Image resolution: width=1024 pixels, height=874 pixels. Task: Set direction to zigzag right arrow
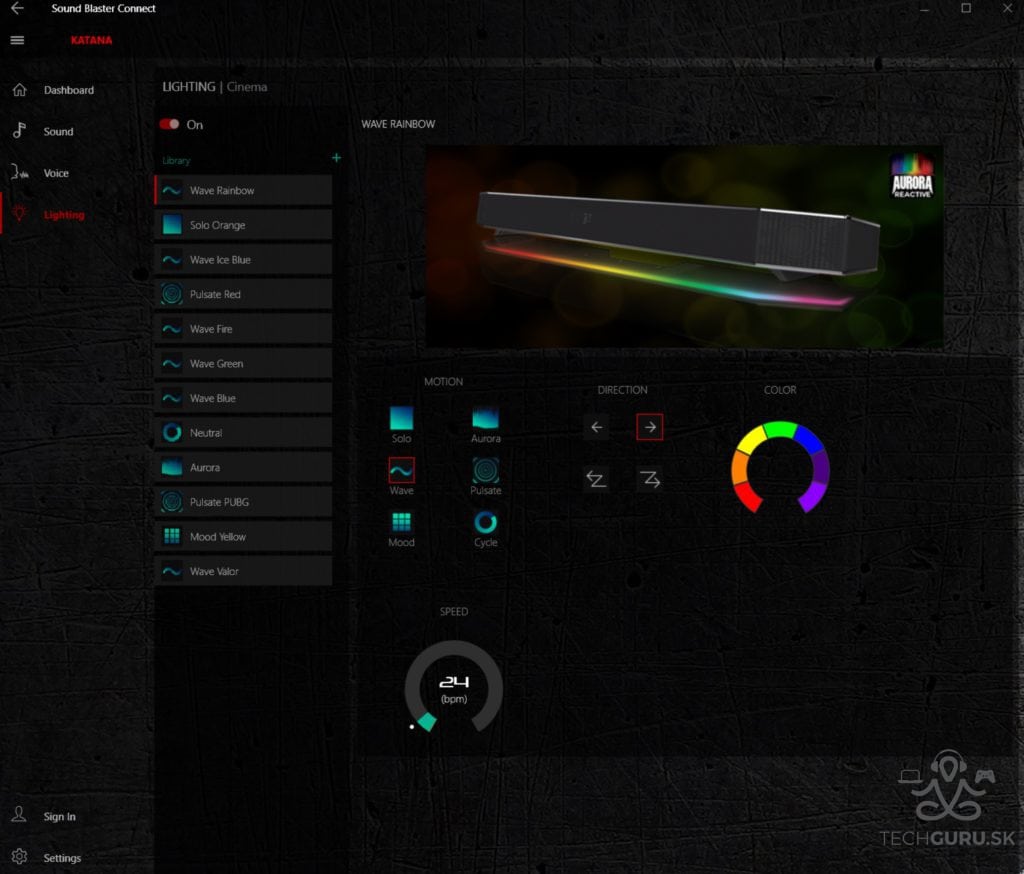click(x=650, y=479)
